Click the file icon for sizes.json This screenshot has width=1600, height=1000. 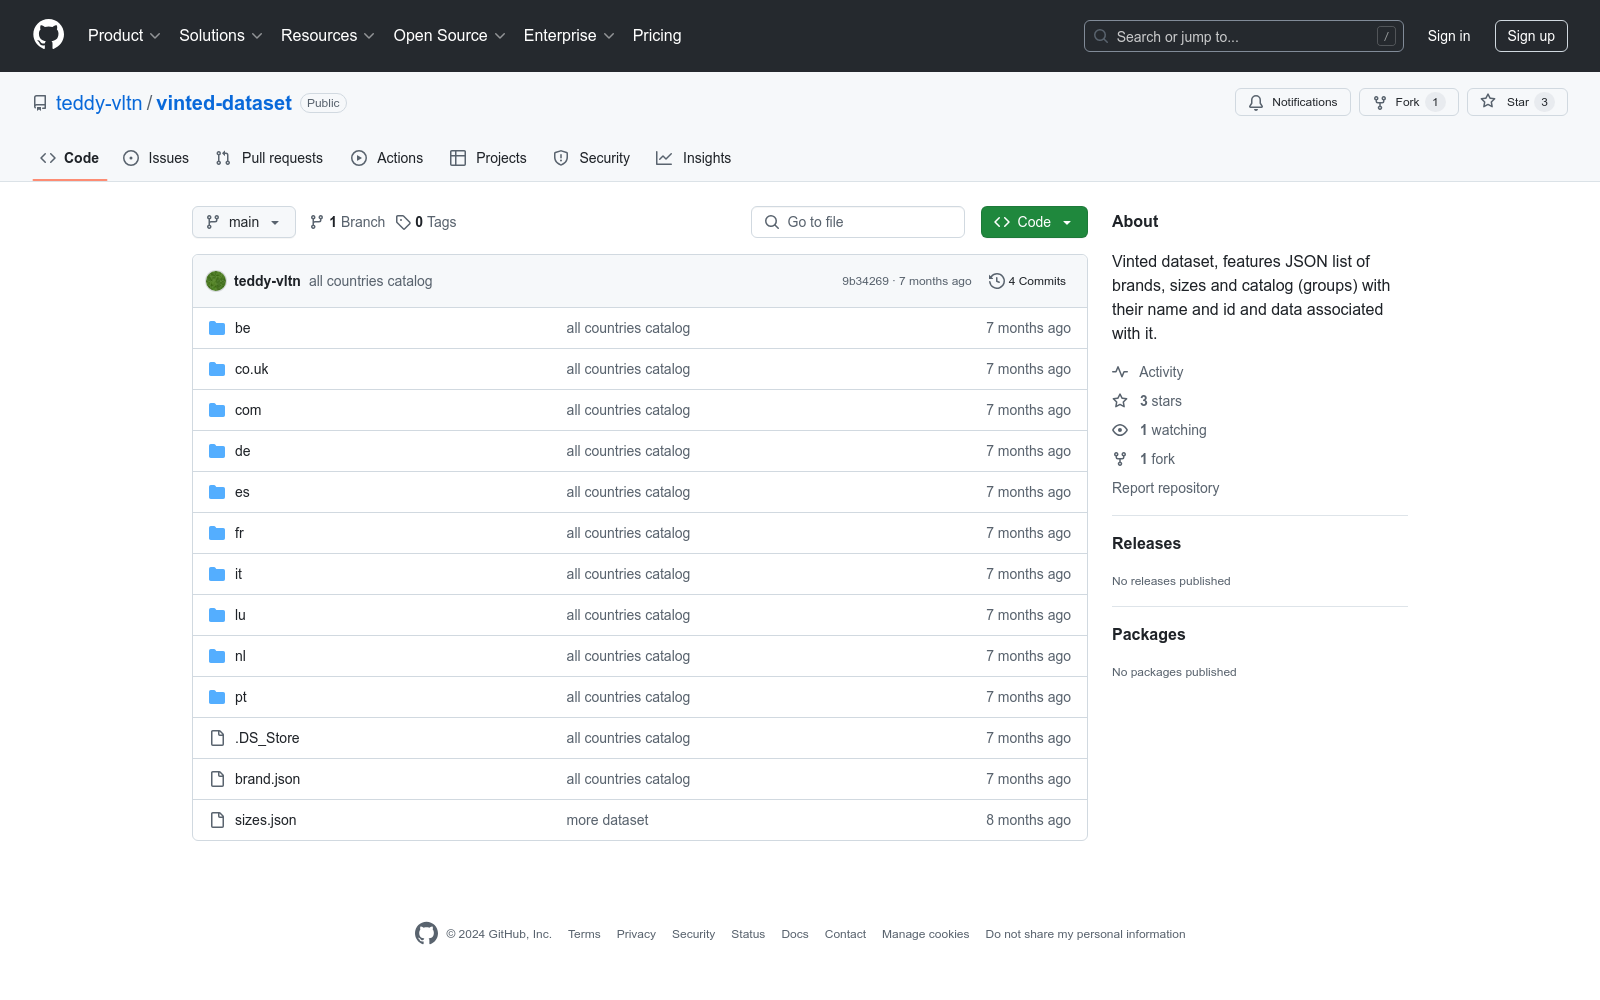(217, 820)
